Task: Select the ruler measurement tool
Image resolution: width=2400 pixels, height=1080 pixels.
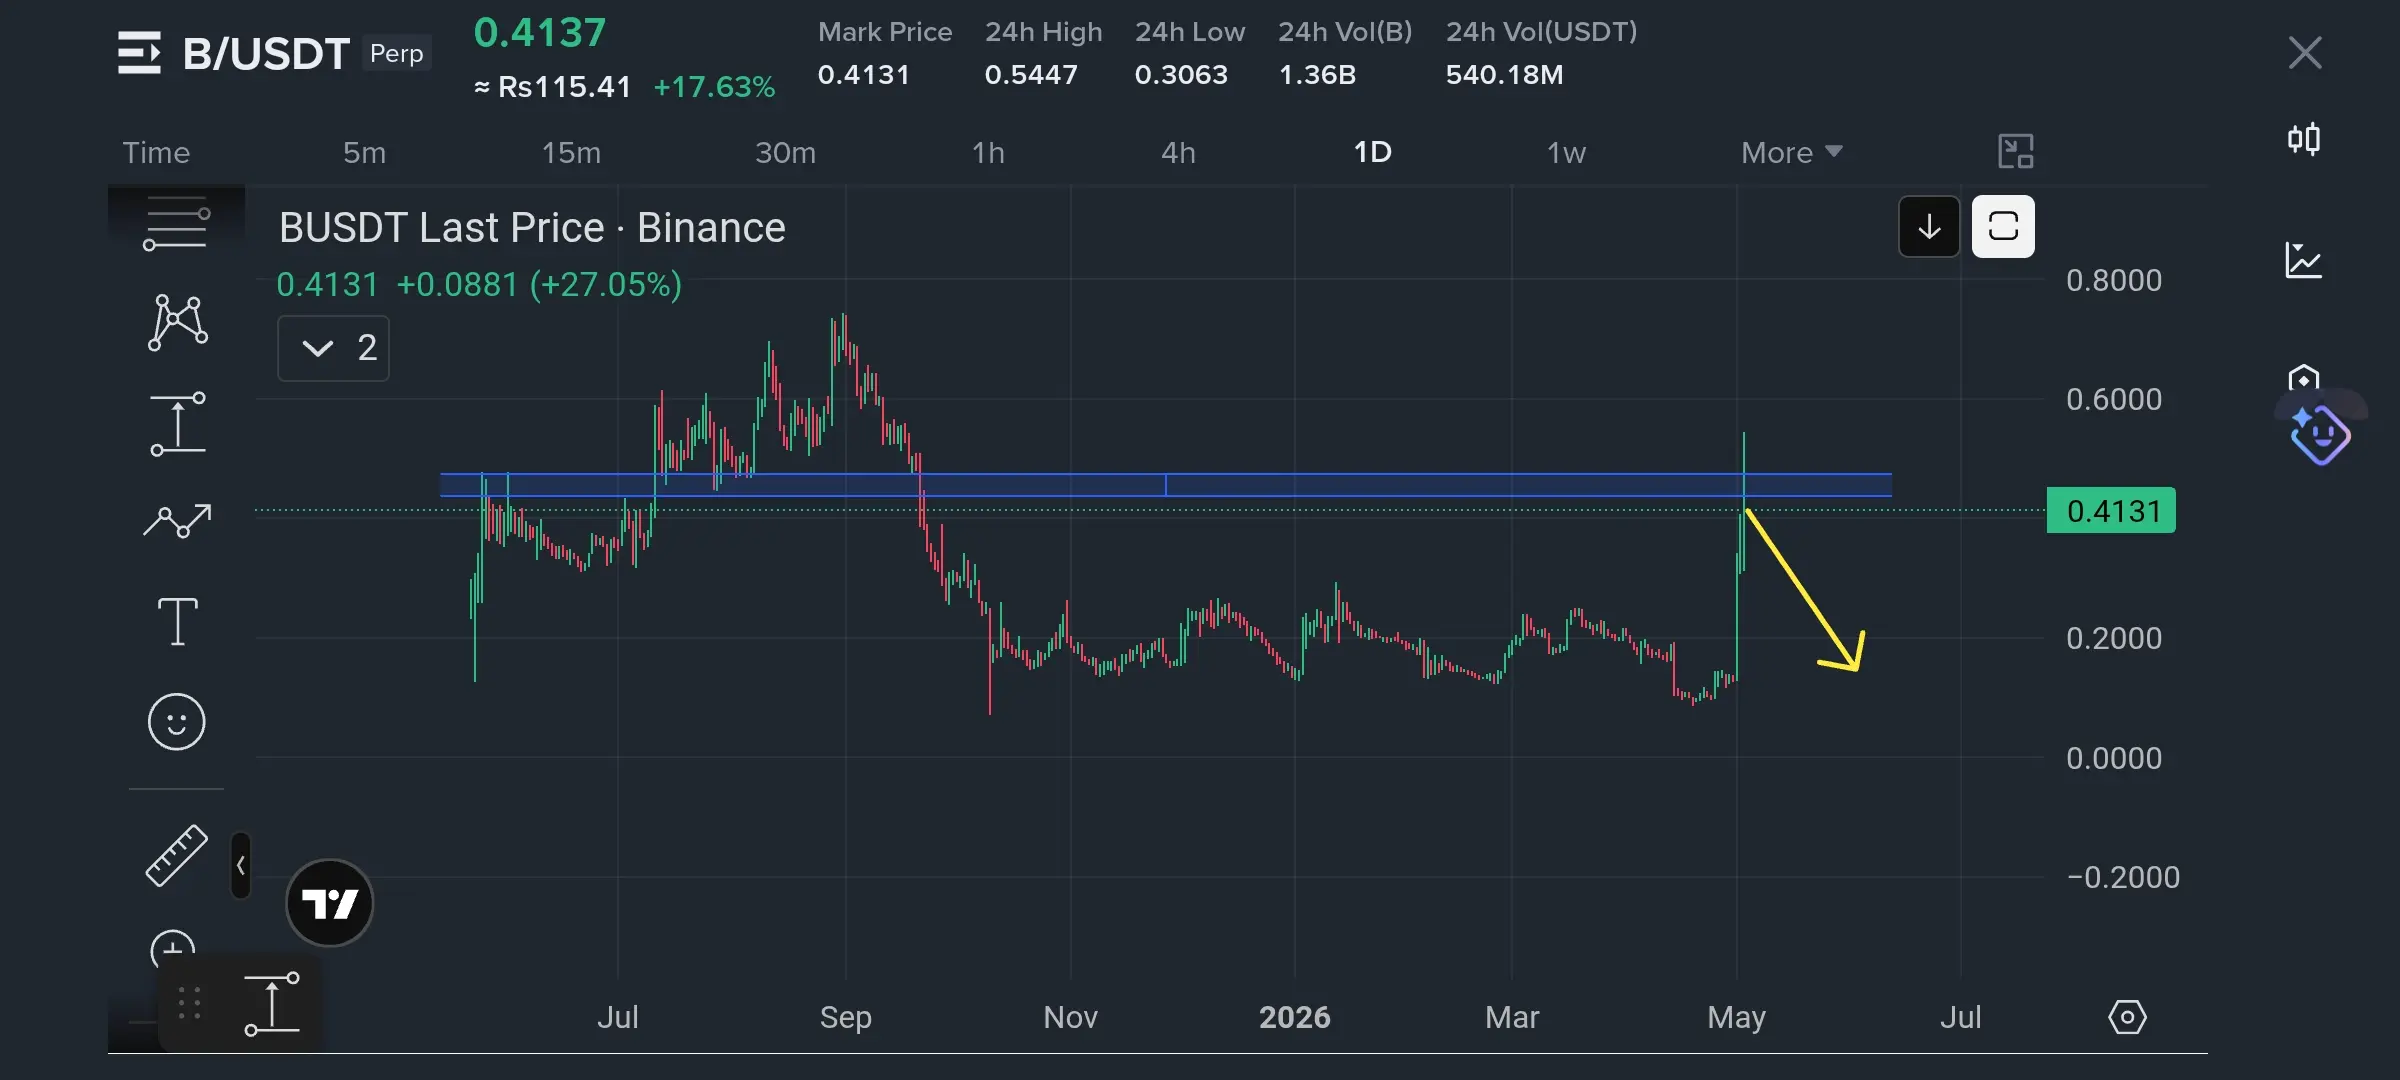Action: point(177,856)
